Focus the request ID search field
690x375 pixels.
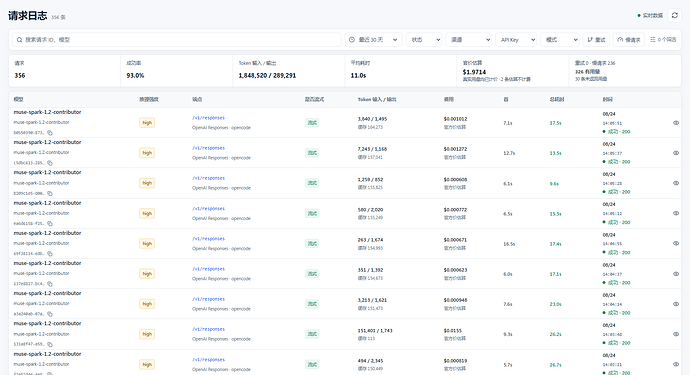177,40
